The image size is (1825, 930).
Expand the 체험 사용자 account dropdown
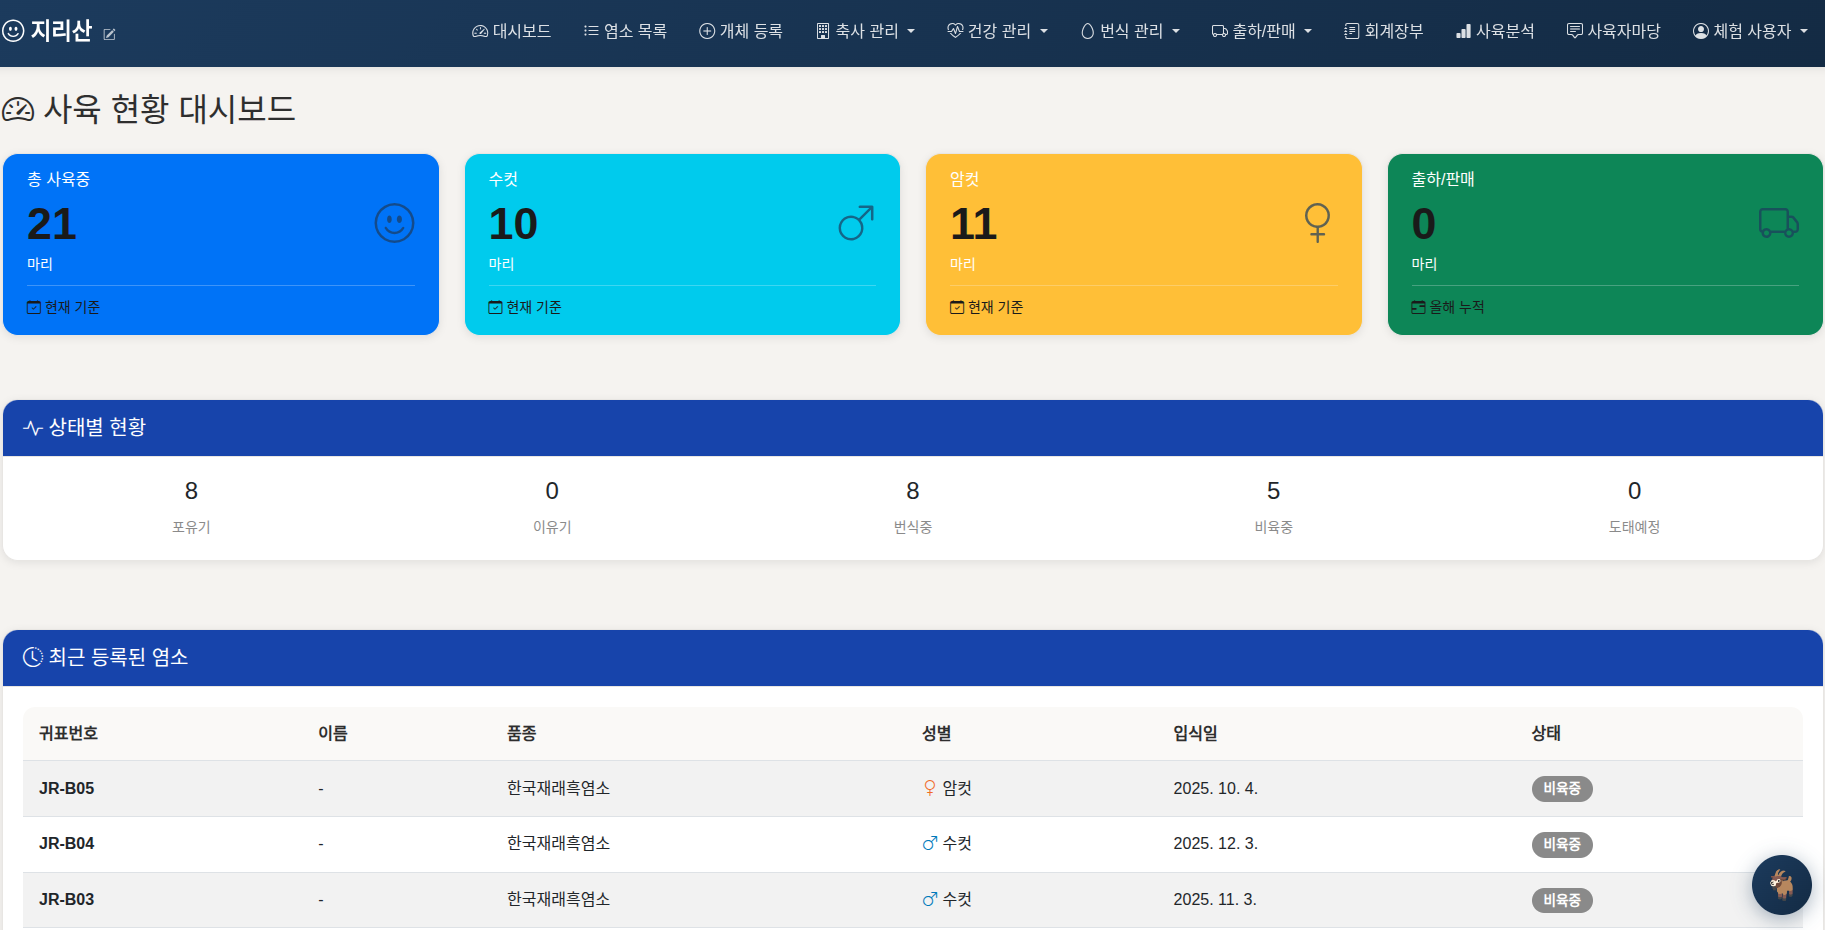1749,31
